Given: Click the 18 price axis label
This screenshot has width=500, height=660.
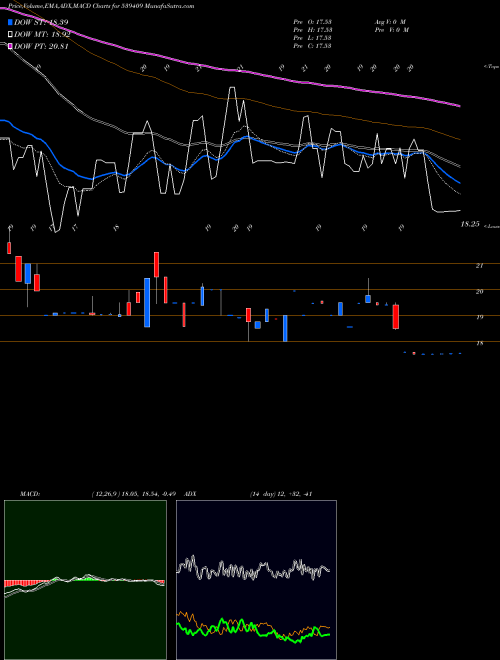Looking at the screenshot, I should pos(479,343).
